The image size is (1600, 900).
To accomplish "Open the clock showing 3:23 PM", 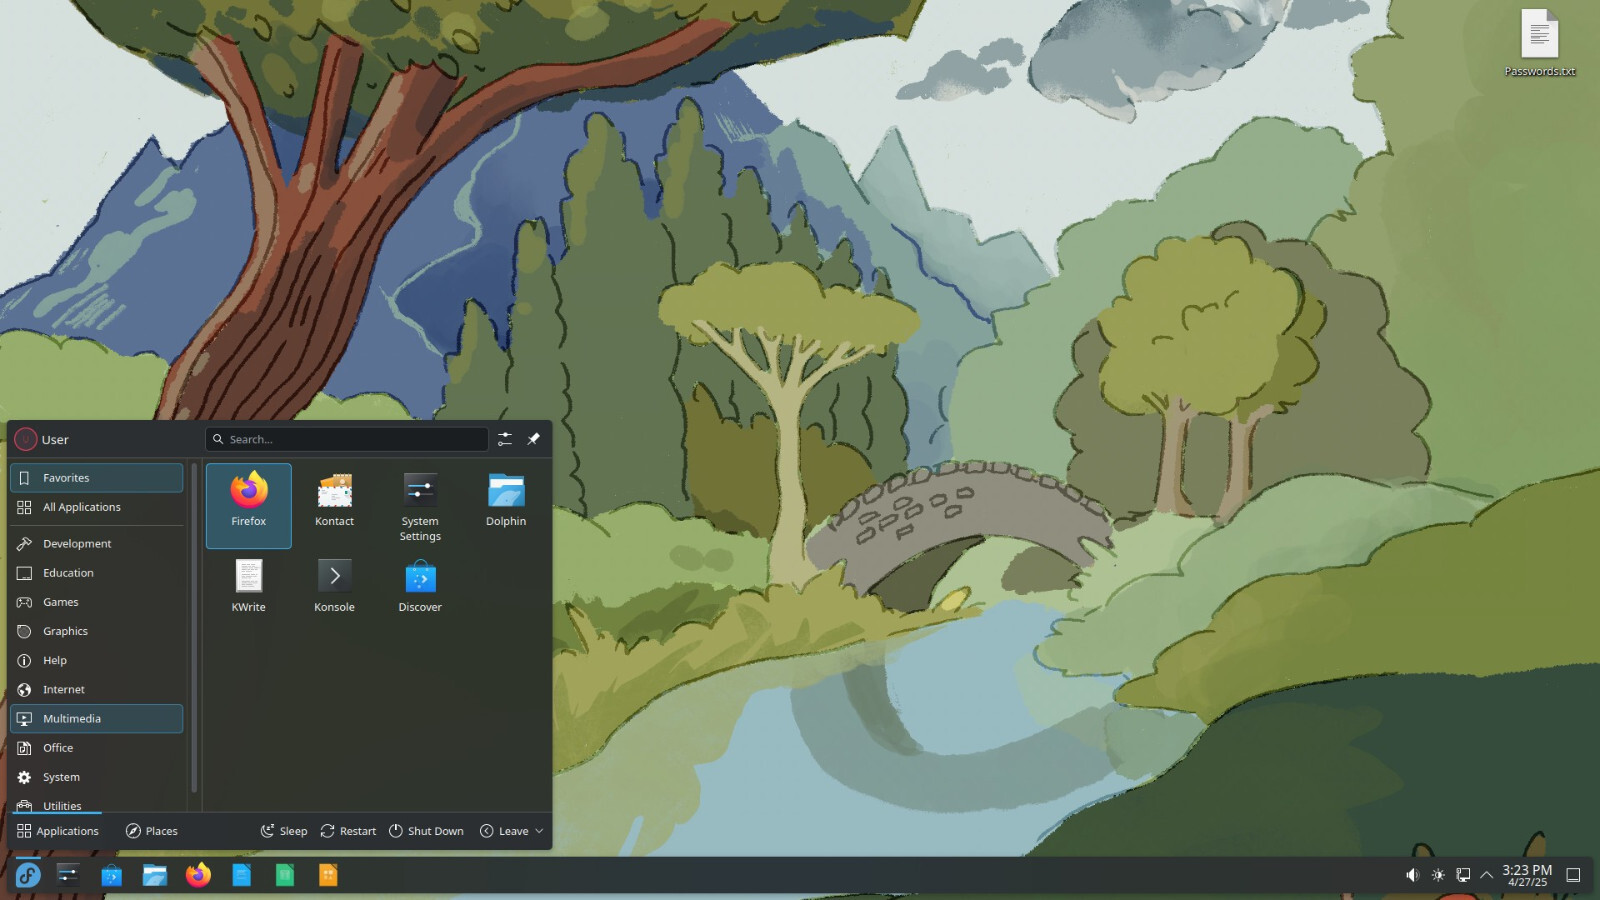I will point(1527,875).
